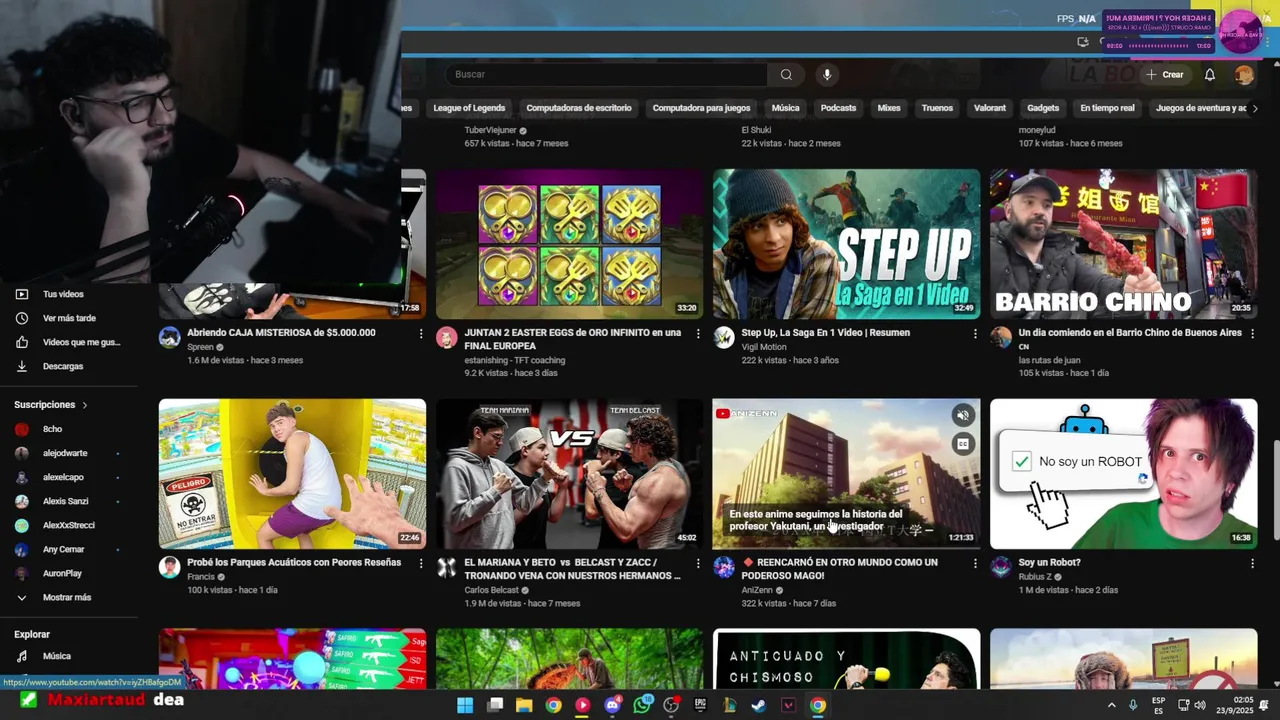
Task: Open Descargas in sidebar
Action: (x=63, y=366)
